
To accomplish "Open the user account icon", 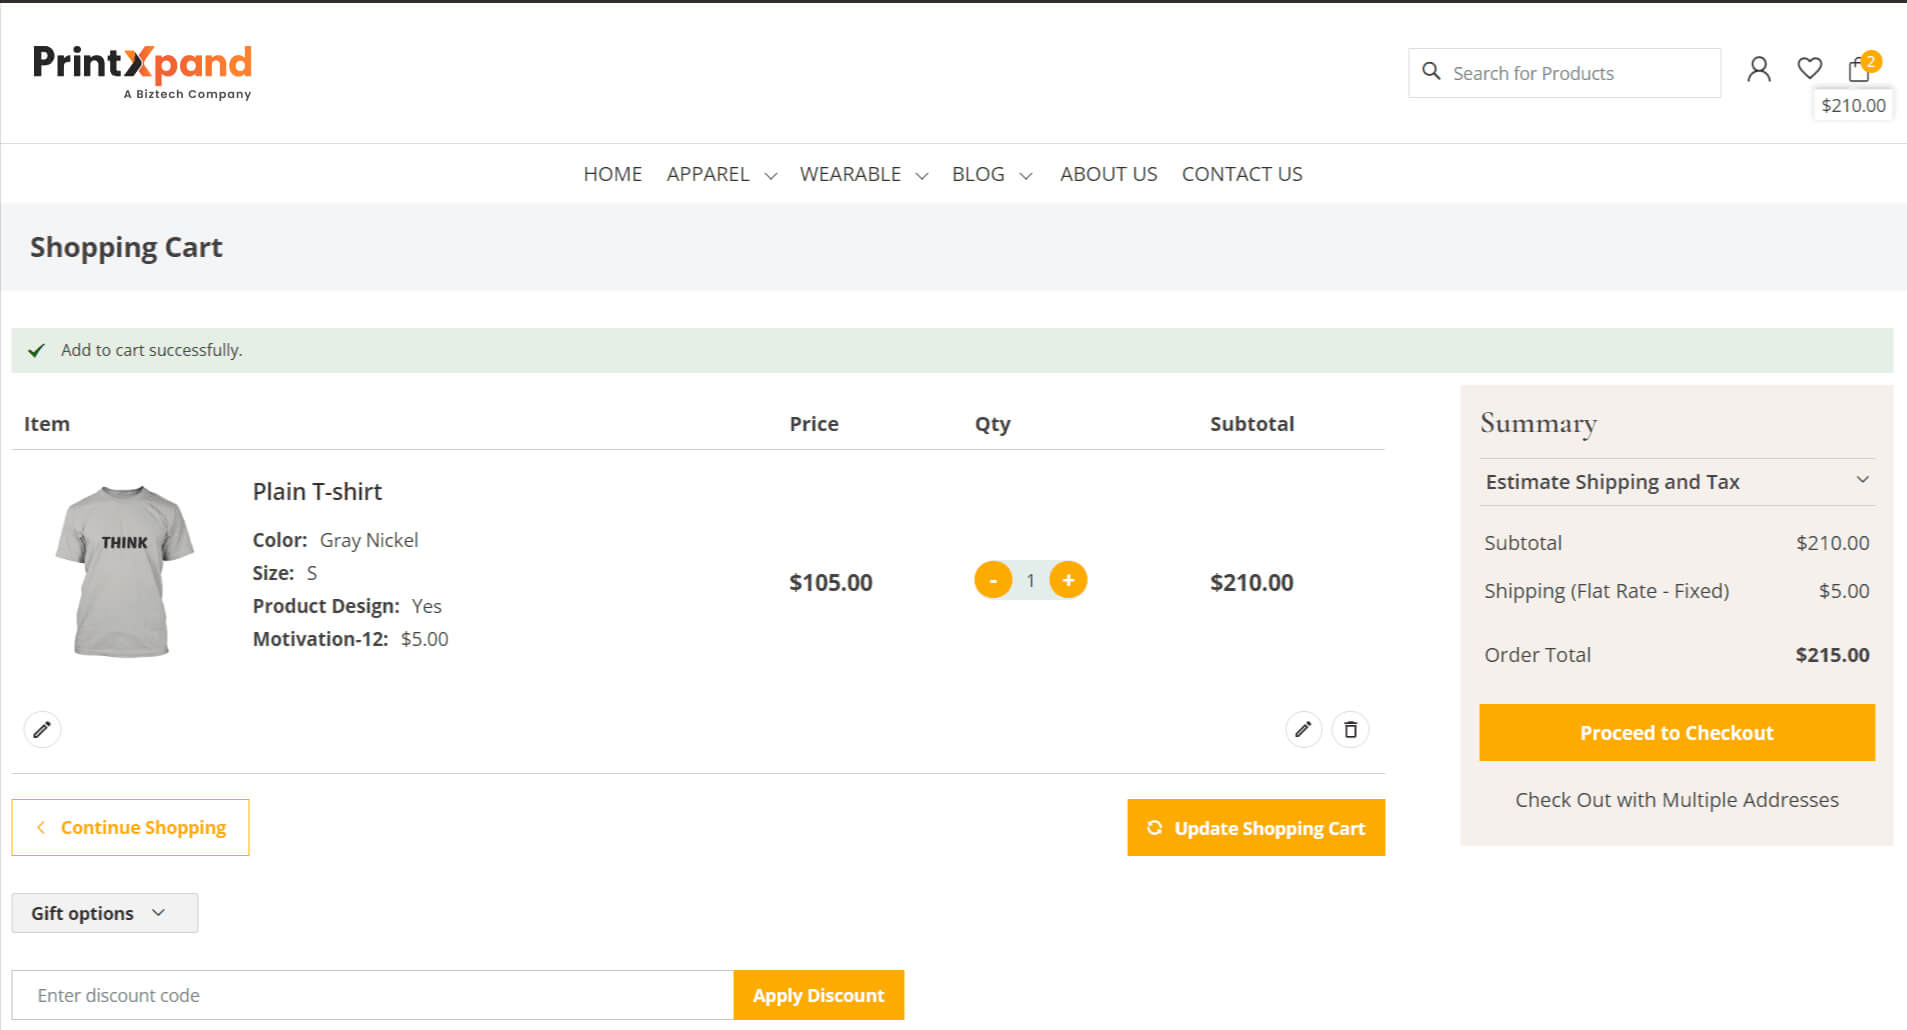I will [x=1758, y=69].
